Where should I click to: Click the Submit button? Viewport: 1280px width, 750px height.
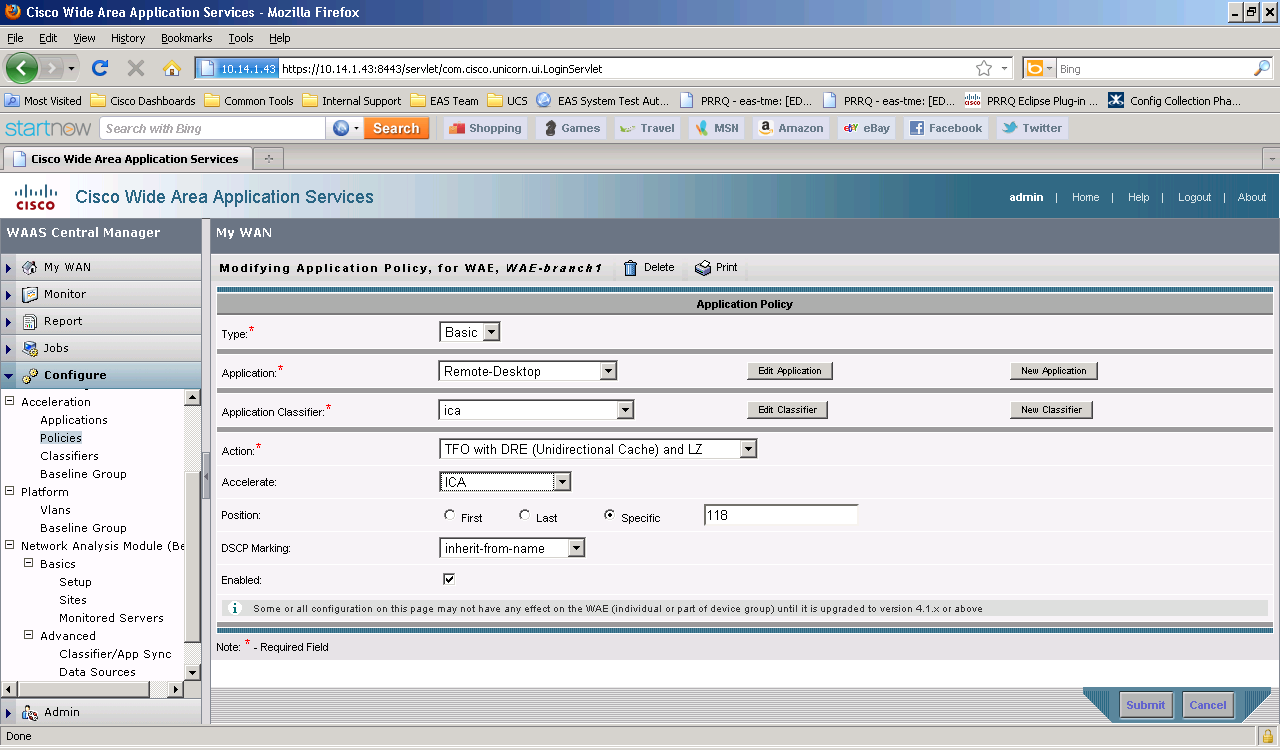point(1145,705)
